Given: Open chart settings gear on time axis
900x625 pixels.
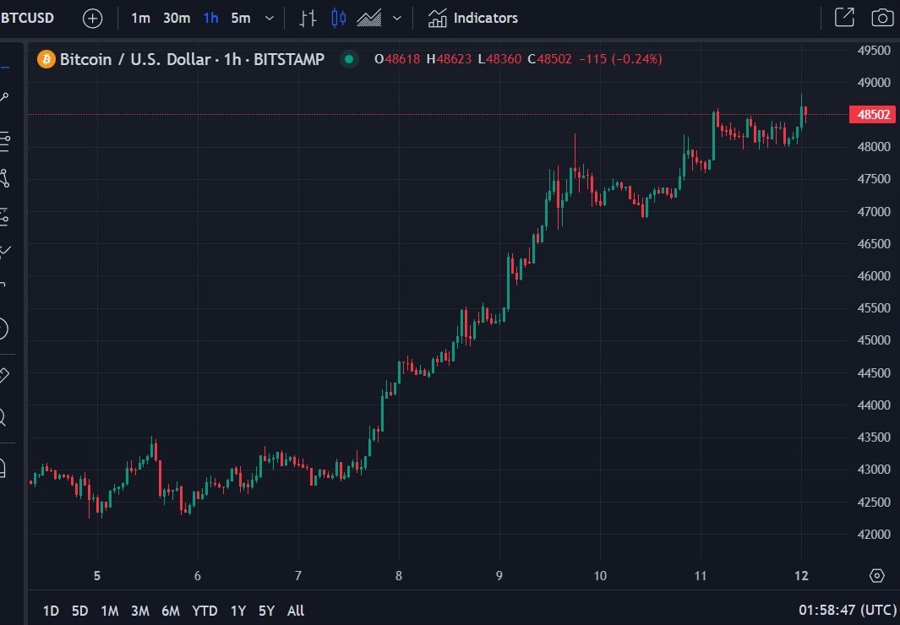Looking at the screenshot, I should [876, 575].
